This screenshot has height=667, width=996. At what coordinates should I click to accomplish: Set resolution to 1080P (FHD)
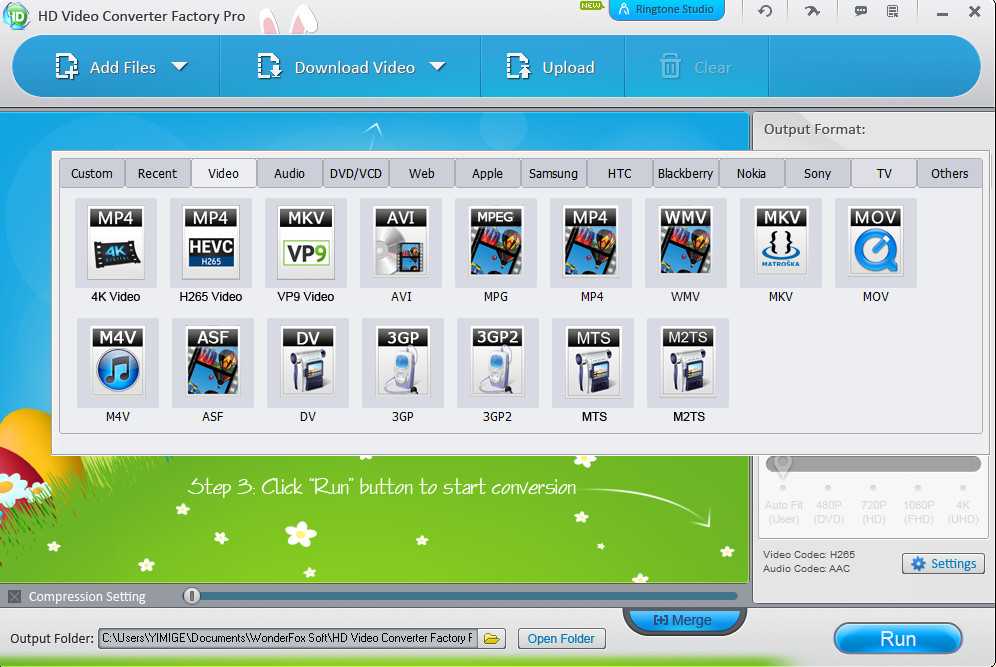[x=919, y=511]
